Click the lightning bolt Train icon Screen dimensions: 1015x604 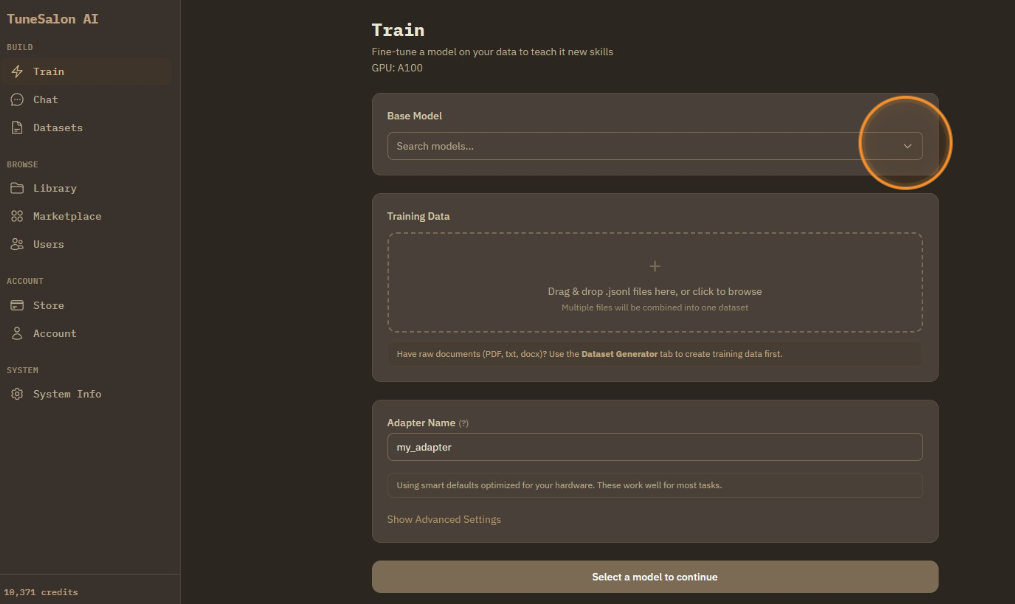point(17,72)
